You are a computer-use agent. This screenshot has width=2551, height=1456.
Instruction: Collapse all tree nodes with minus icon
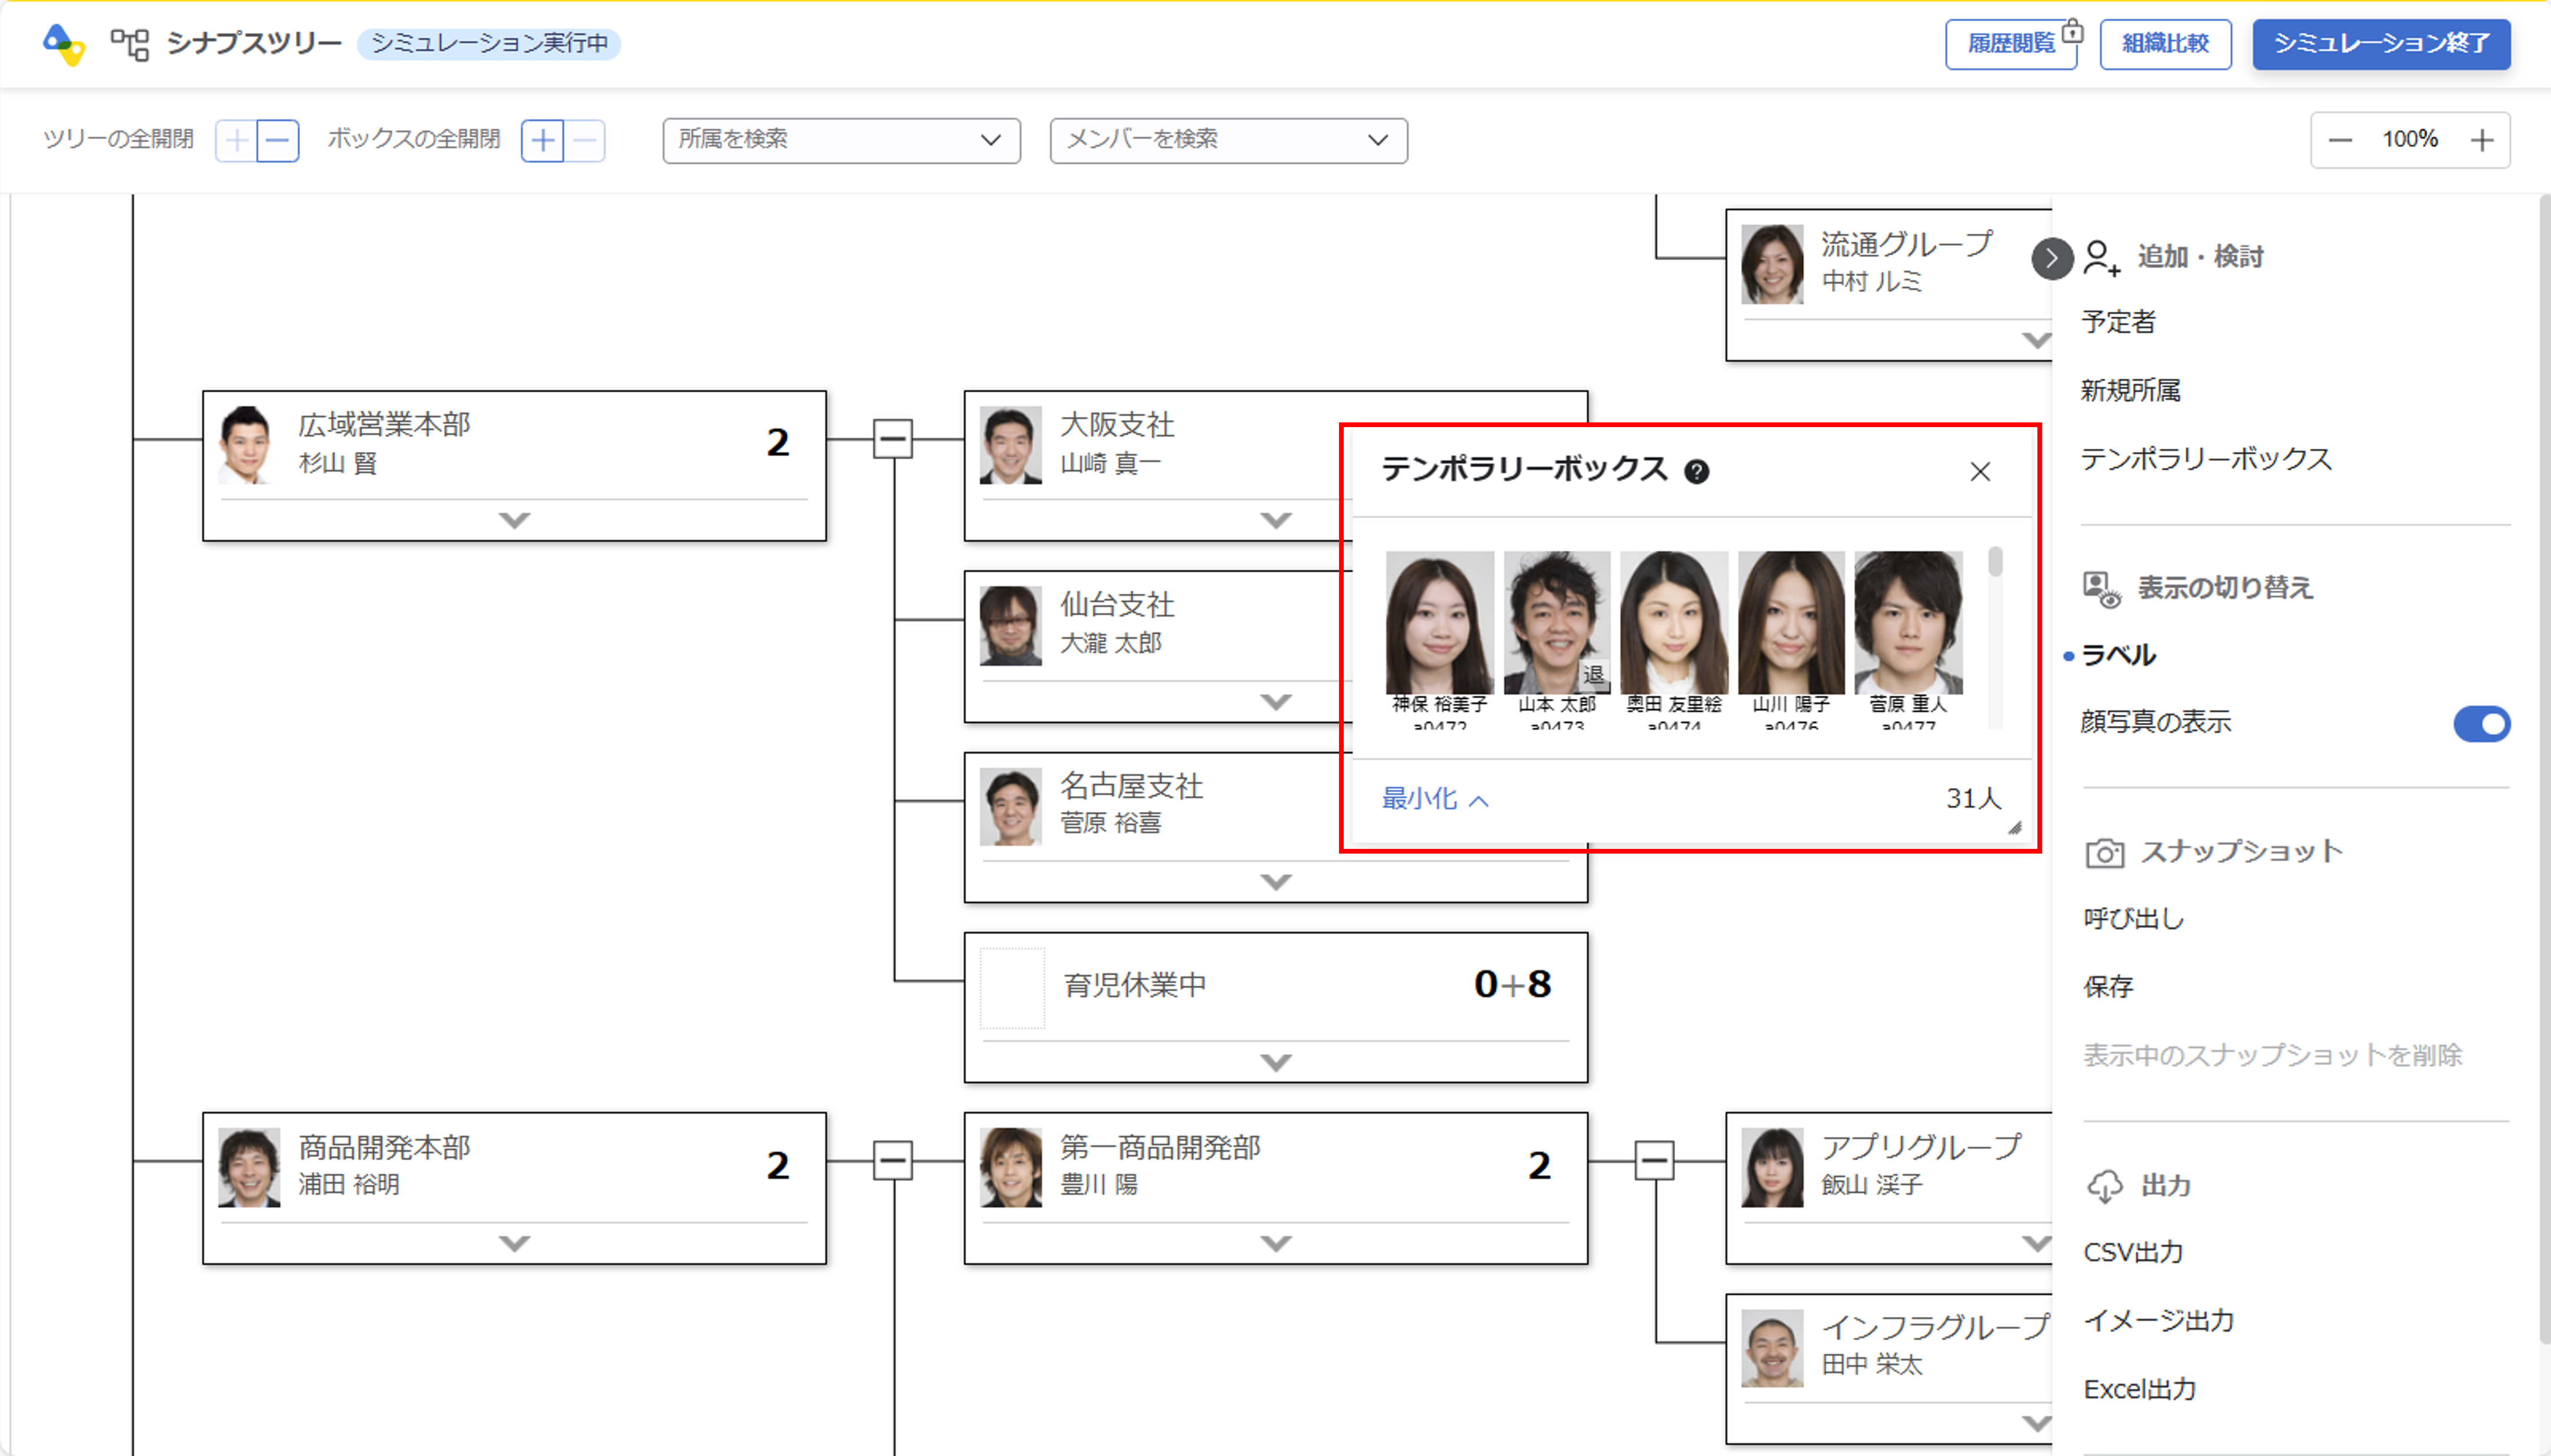point(278,140)
